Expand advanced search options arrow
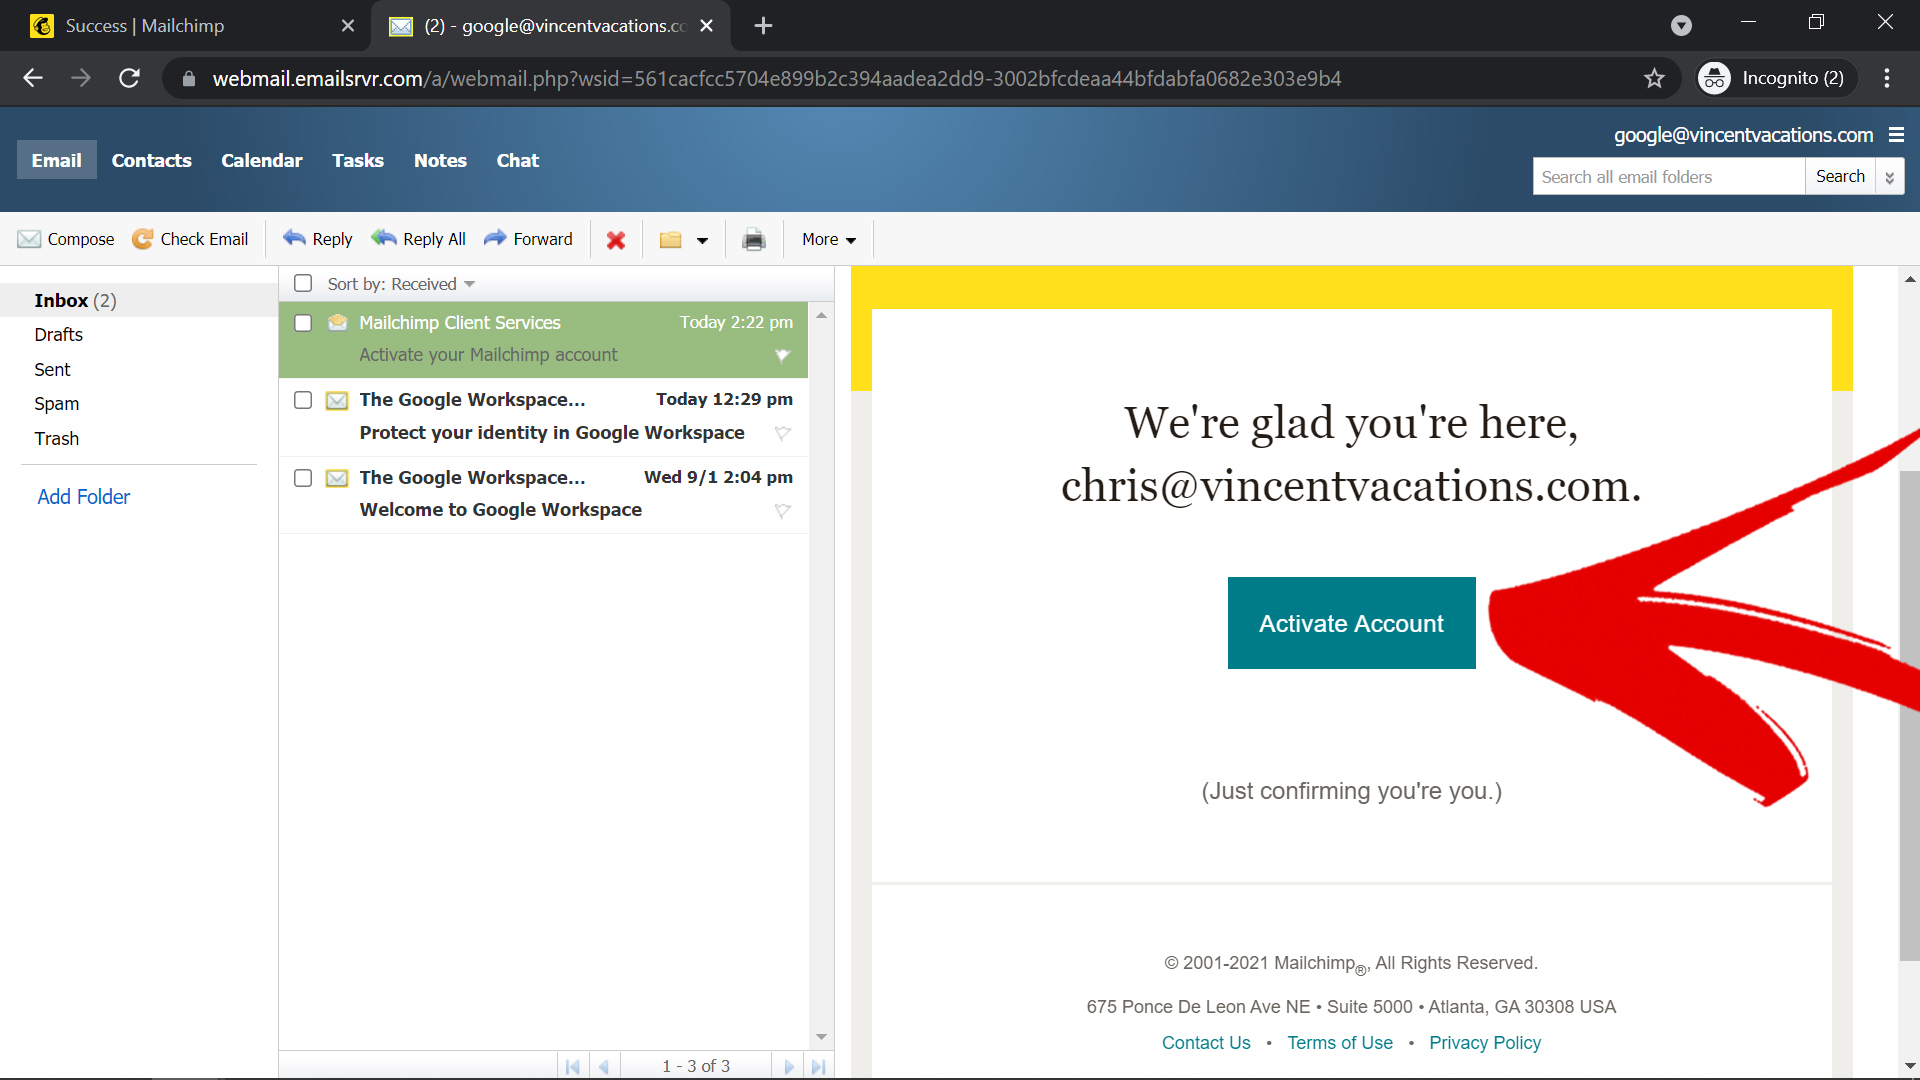The image size is (1920, 1080). point(1889,177)
